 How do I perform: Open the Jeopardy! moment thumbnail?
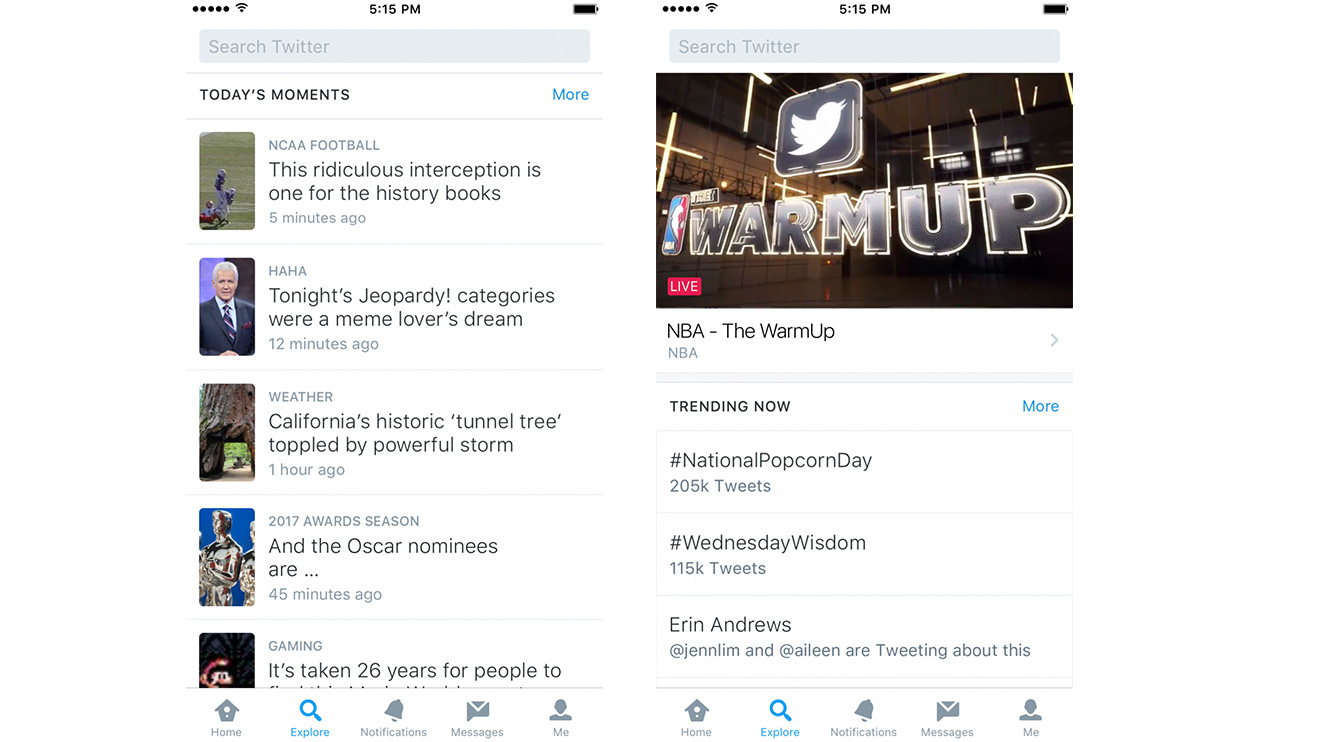(227, 307)
